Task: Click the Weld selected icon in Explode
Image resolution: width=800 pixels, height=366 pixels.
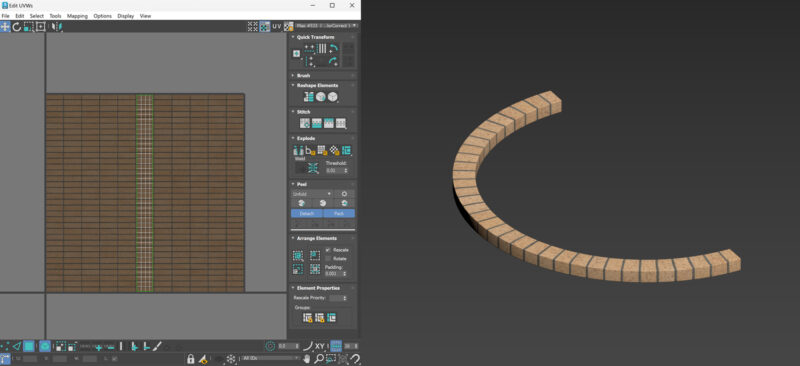Action: point(313,168)
